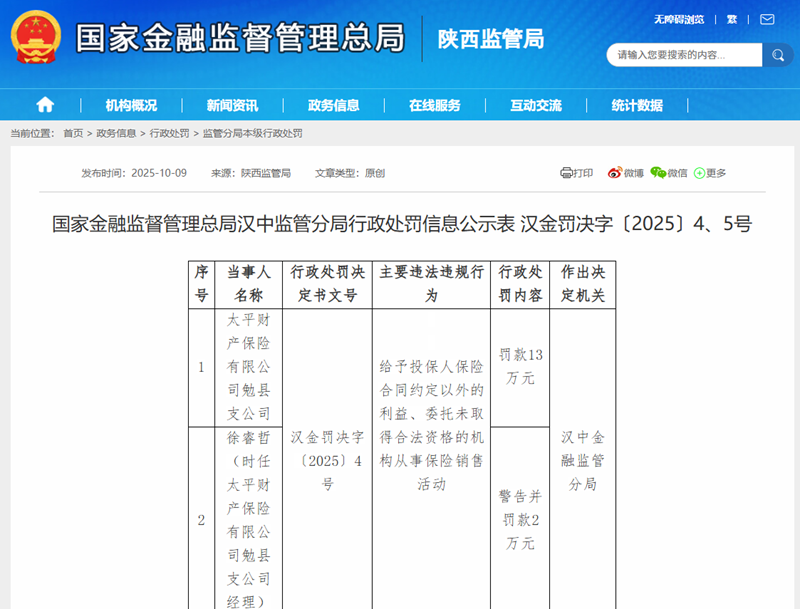The width and height of the screenshot is (800, 609).
Task: Share the article to 微博
Action: click(x=626, y=173)
